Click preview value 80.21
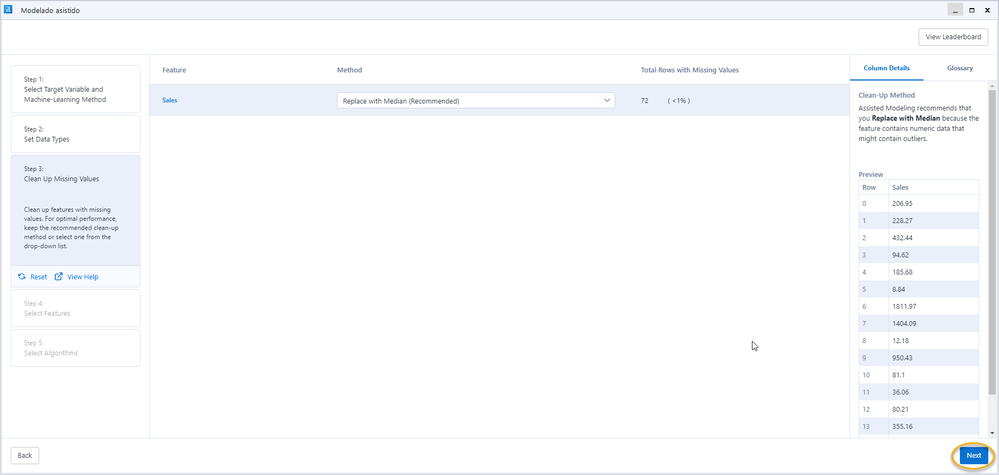 click(x=899, y=409)
